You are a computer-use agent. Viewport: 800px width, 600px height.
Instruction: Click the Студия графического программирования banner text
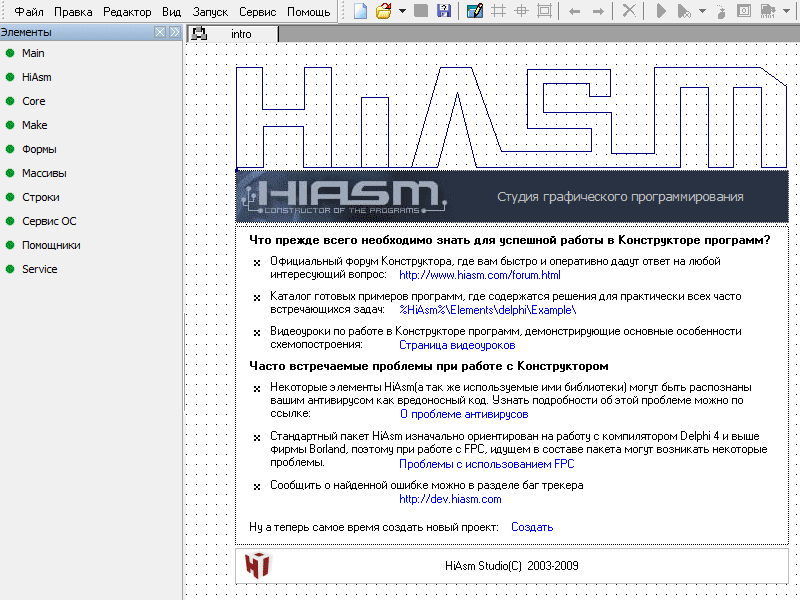coord(620,196)
